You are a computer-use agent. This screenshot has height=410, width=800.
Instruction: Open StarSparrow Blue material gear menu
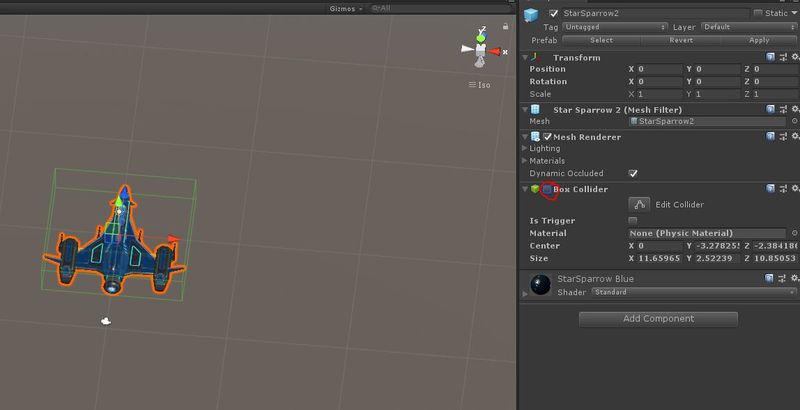point(795,278)
